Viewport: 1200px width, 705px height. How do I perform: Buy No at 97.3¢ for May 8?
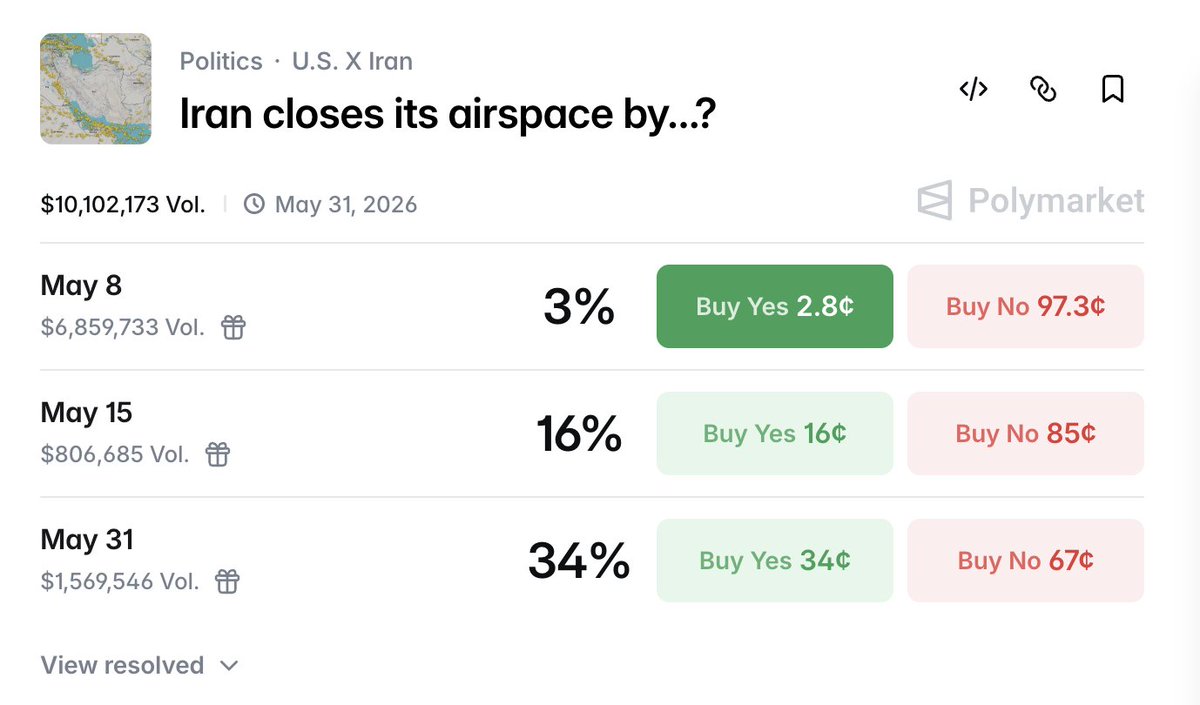(1025, 306)
